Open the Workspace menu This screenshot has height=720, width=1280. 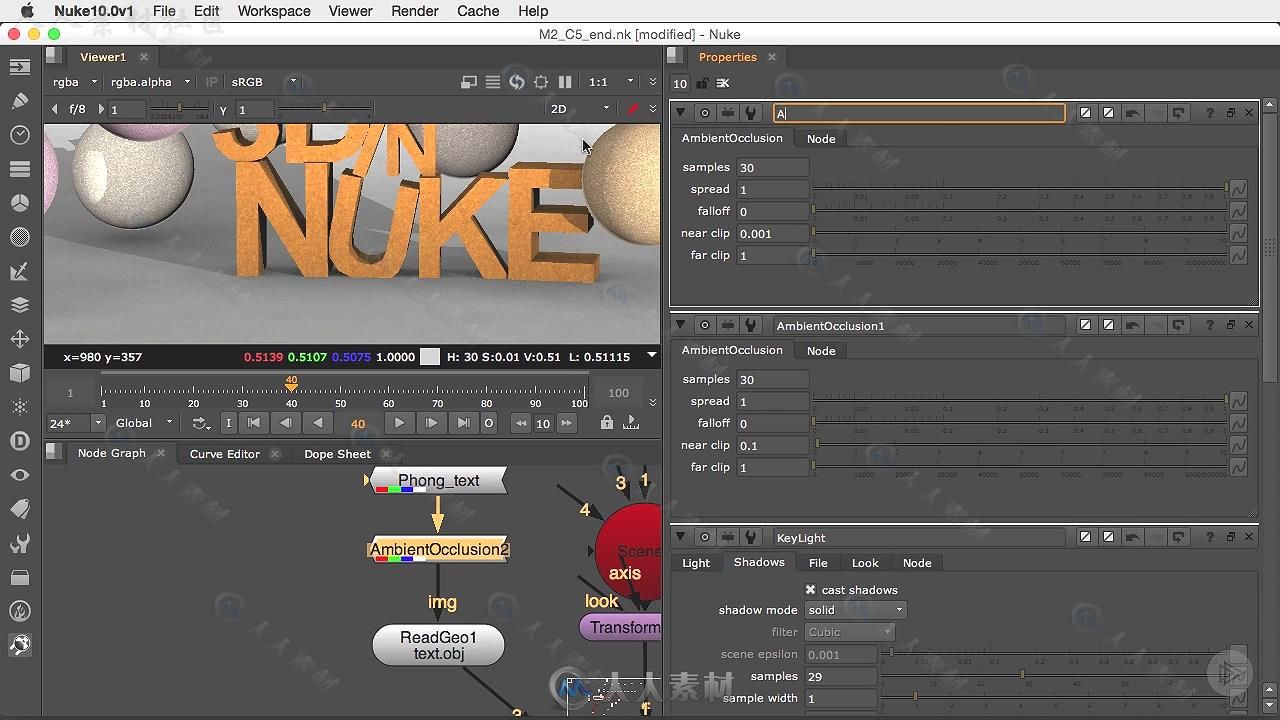tap(274, 11)
